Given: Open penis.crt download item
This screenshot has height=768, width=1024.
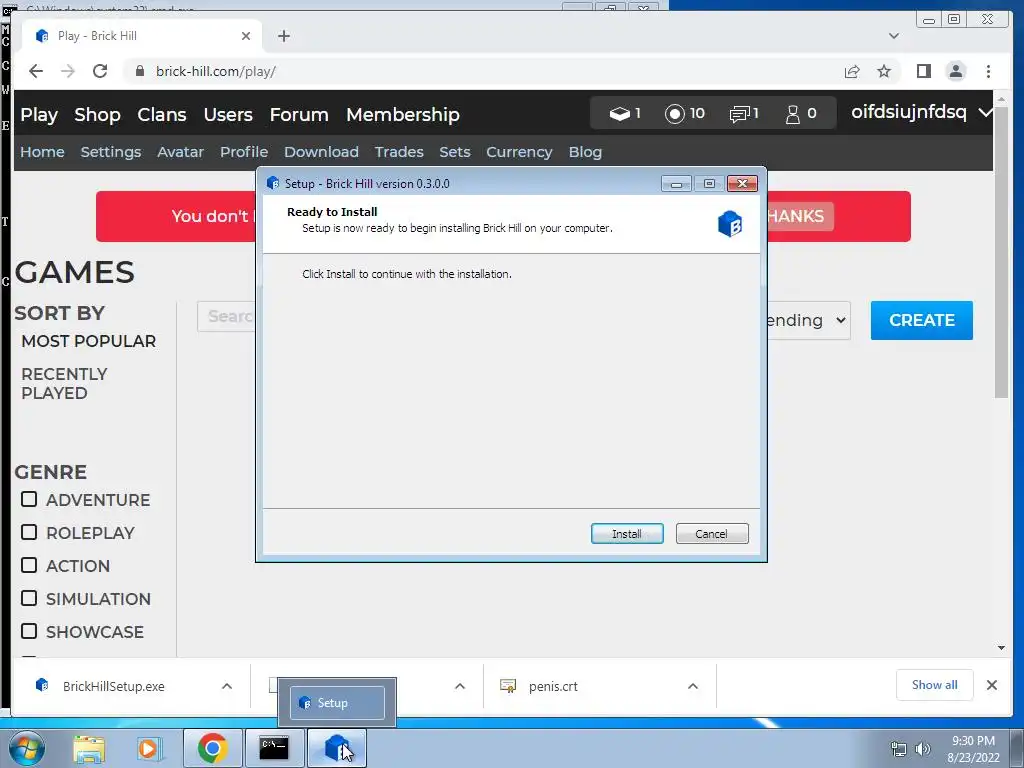Looking at the screenshot, I should 553,686.
